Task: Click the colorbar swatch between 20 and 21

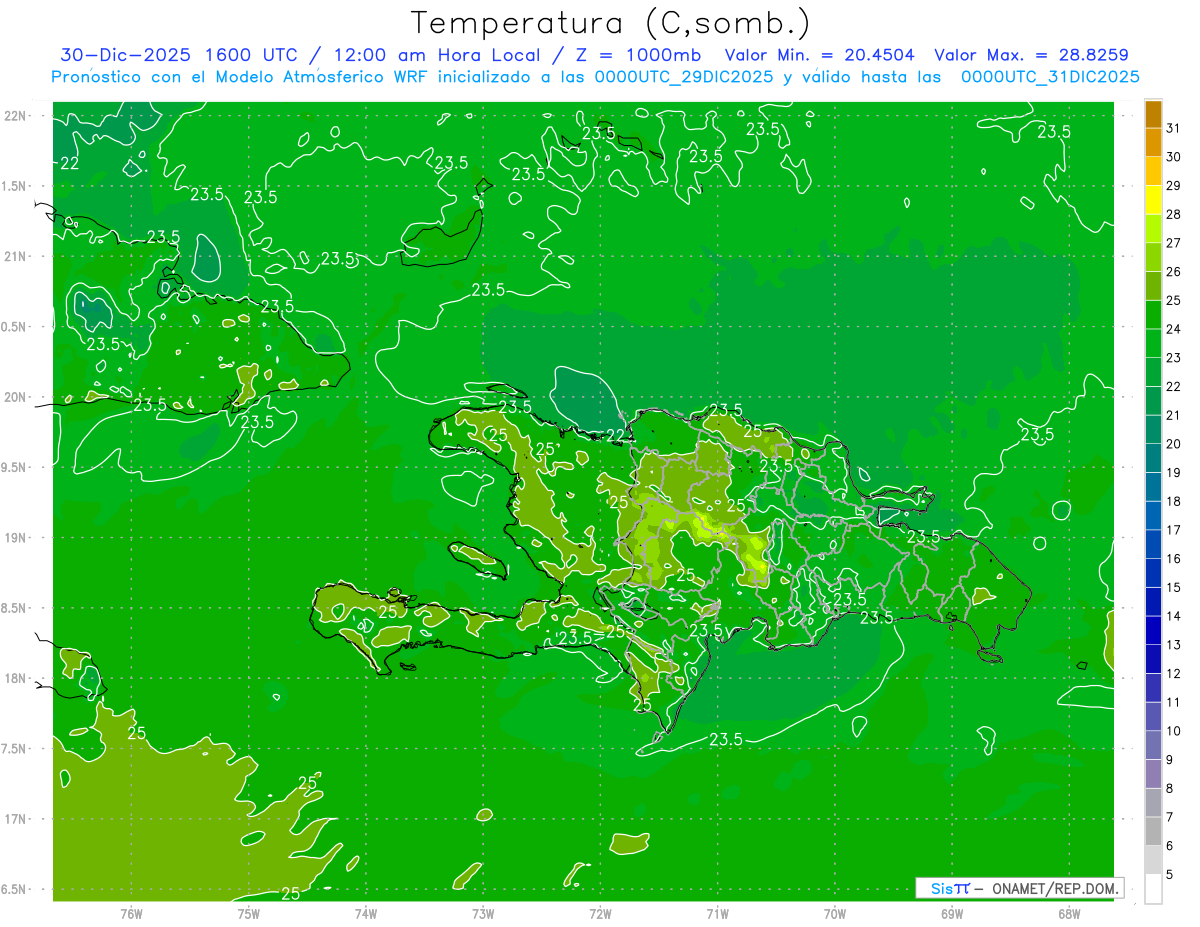Action: (1153, 430)
